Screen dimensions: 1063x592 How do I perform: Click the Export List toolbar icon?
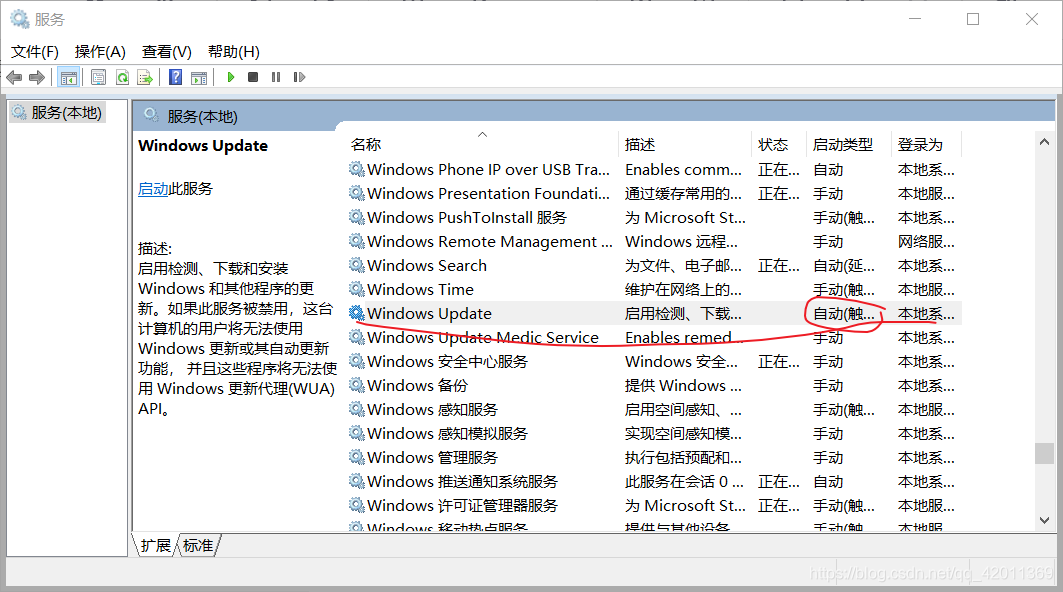[x=145, y=77]
